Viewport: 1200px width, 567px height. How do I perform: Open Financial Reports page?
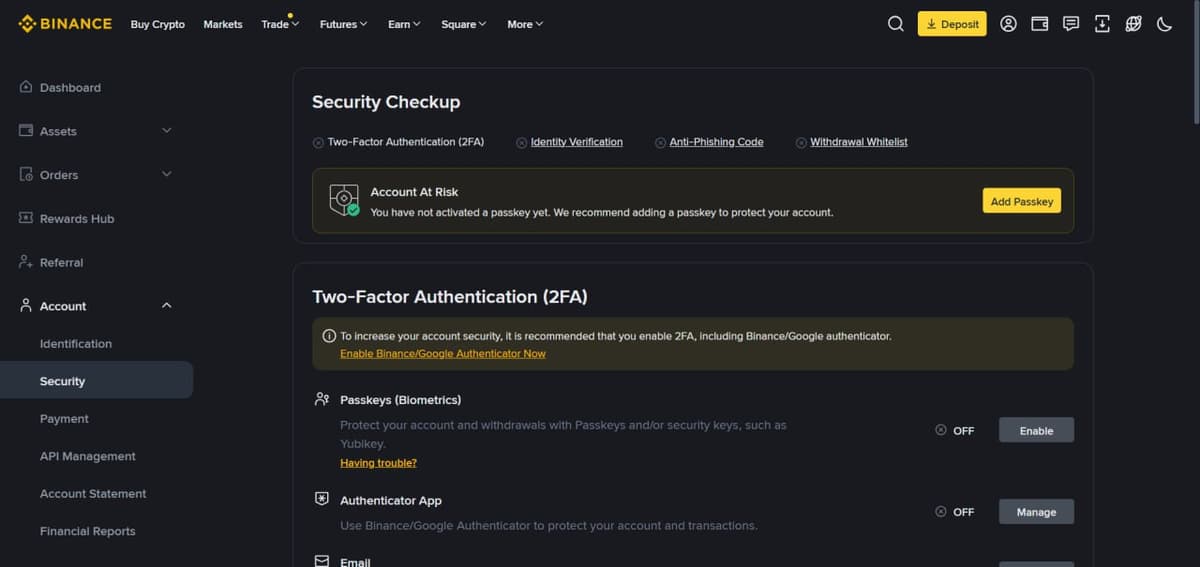point(88,531)
